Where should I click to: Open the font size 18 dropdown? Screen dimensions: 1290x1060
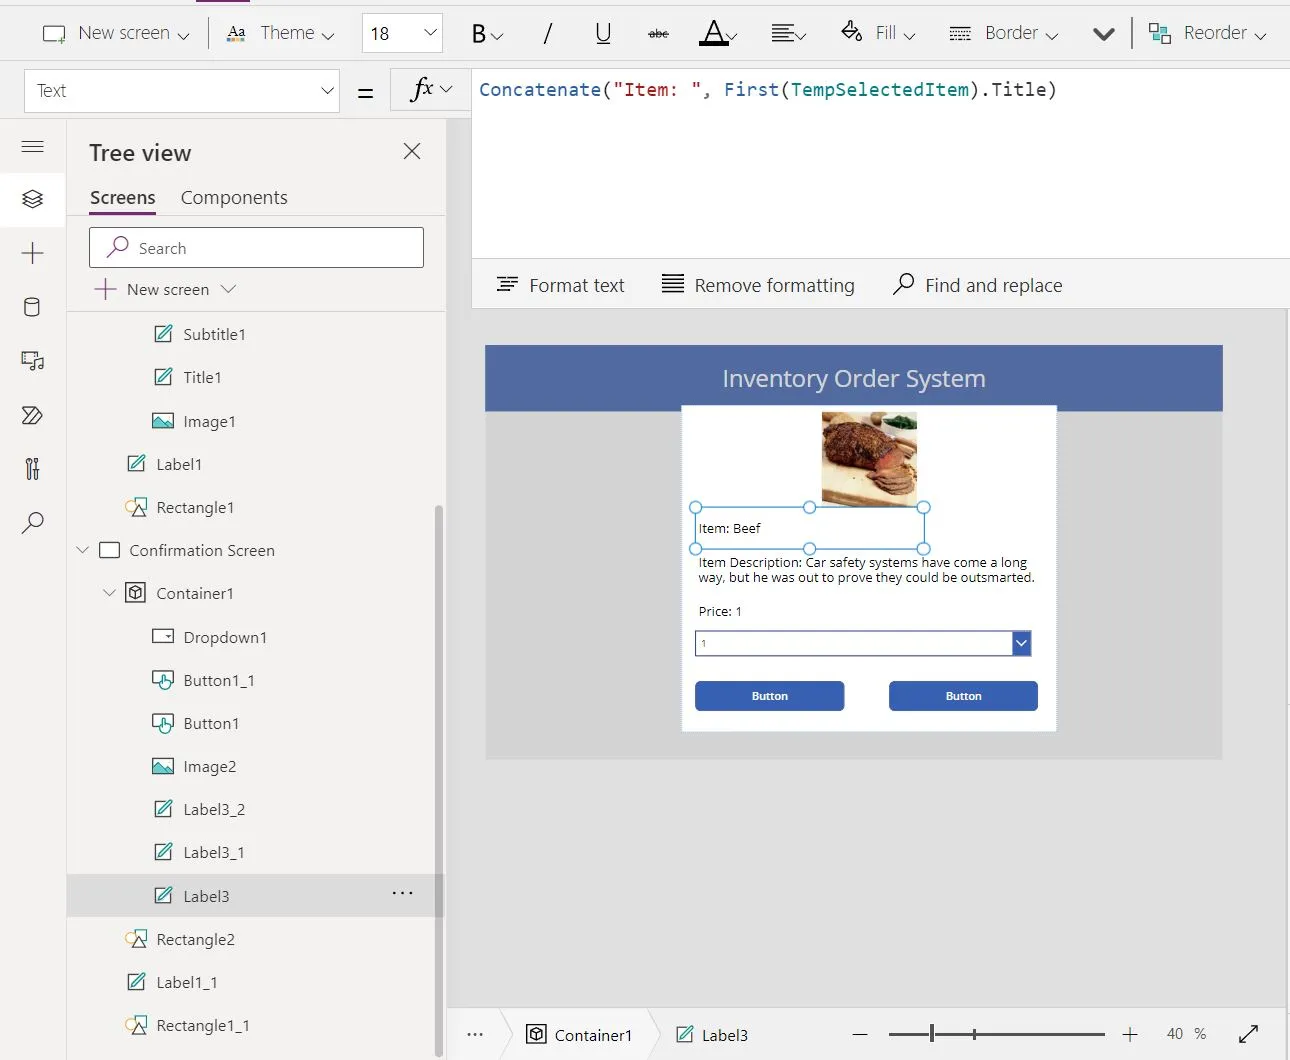pos(402,34)
